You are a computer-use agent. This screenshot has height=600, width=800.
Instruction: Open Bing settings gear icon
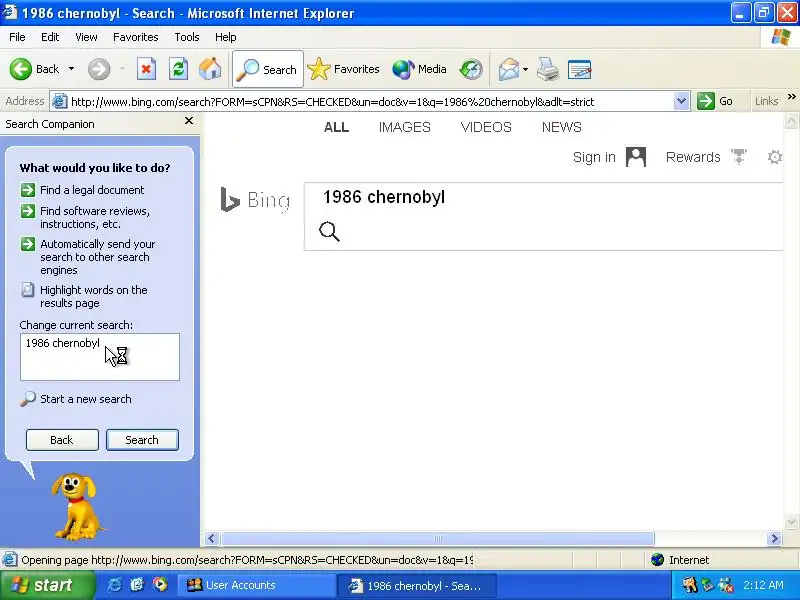774,157
